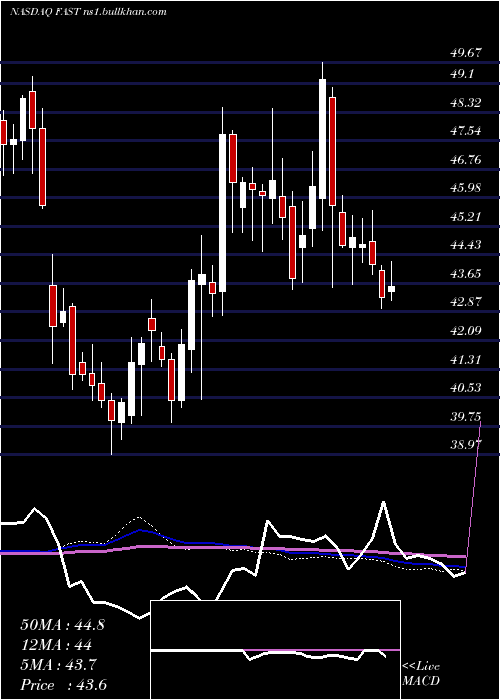Click the 38.97 price level label
Viewport: 500px width, 700px height.
466,444
